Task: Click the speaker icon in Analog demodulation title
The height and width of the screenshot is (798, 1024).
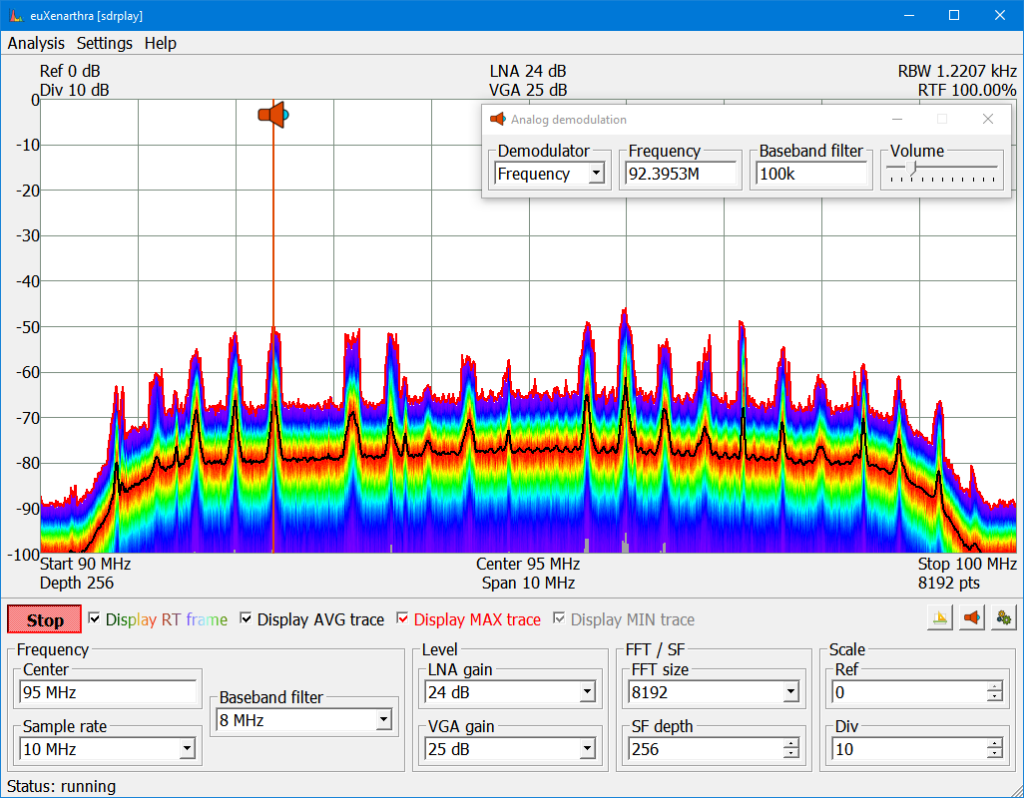Action: point(498,119)
